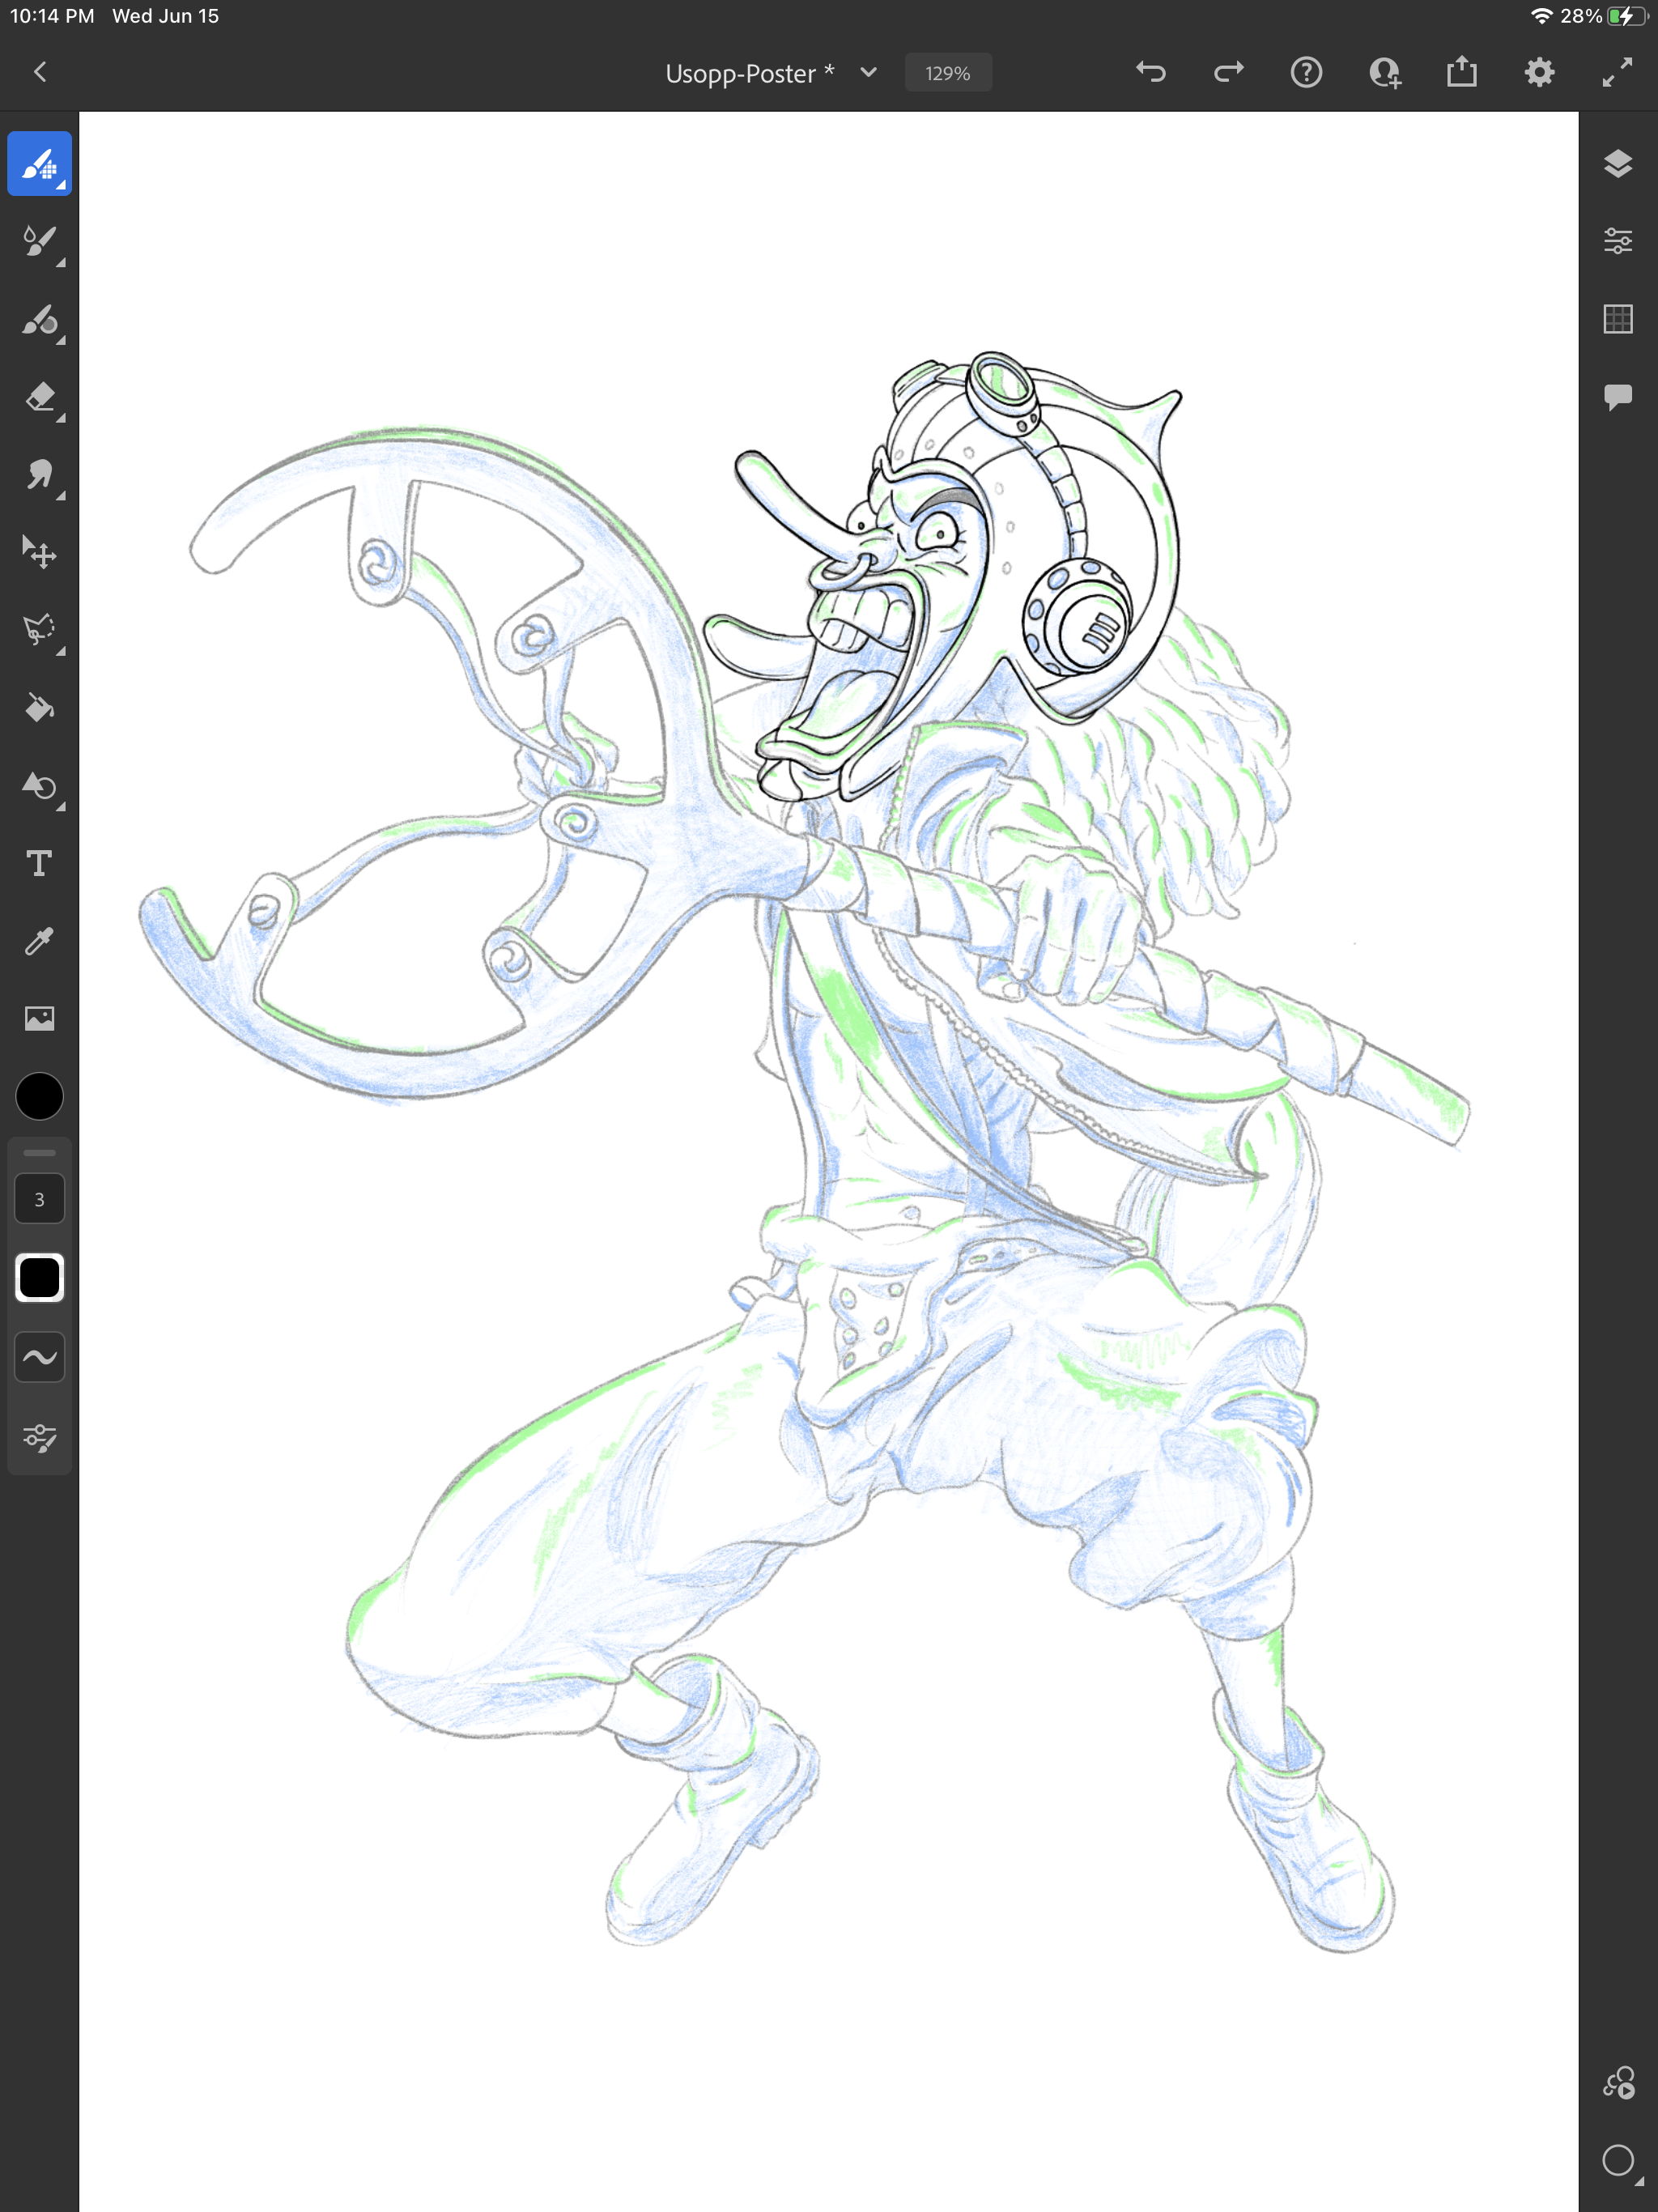This screenshot has width=1658, height=2212.
Task: Select the Pixel Brush tool
Action: [x=39, y=164]
